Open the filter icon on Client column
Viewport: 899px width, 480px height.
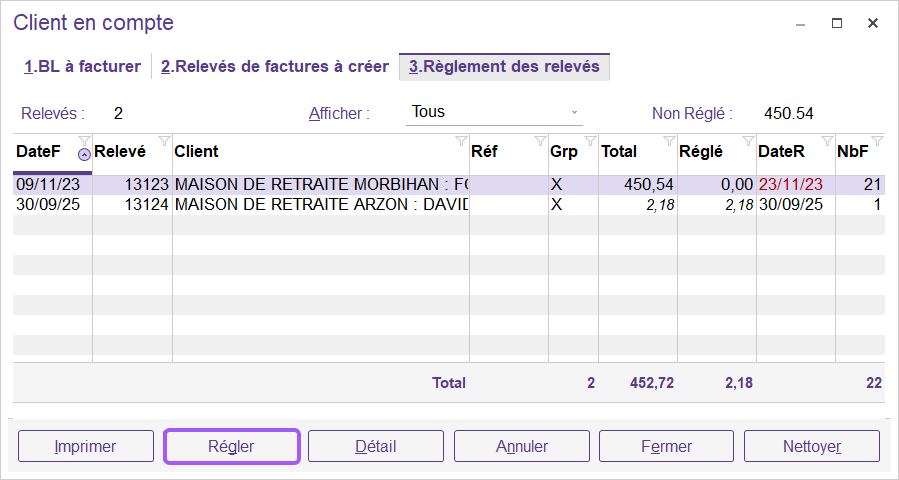tap(460, 140)
